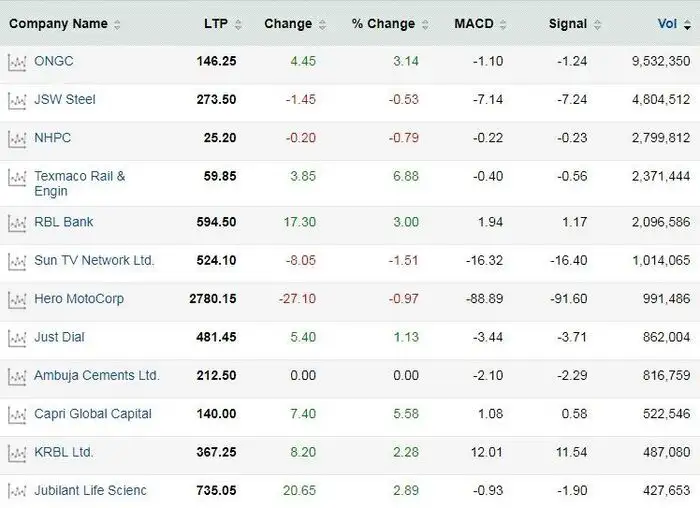
Task: Open the KRBL Ltd. stock page
Action: point(64,452)
